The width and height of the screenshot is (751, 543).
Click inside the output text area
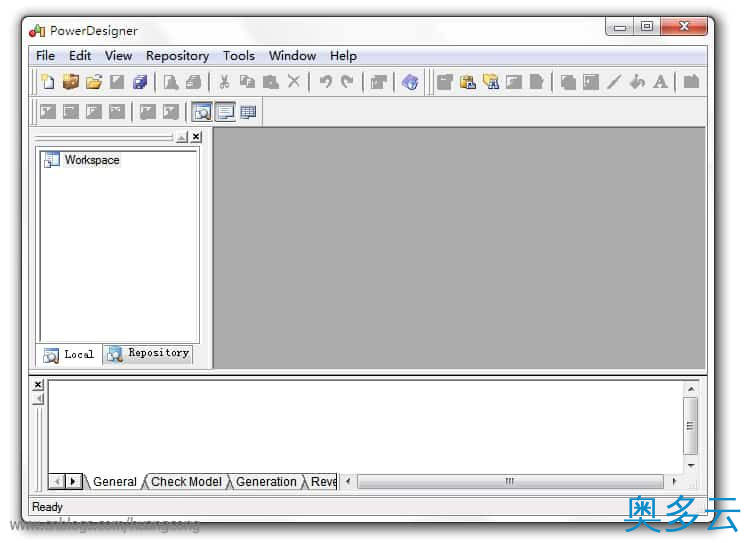[x=365, y=426]
